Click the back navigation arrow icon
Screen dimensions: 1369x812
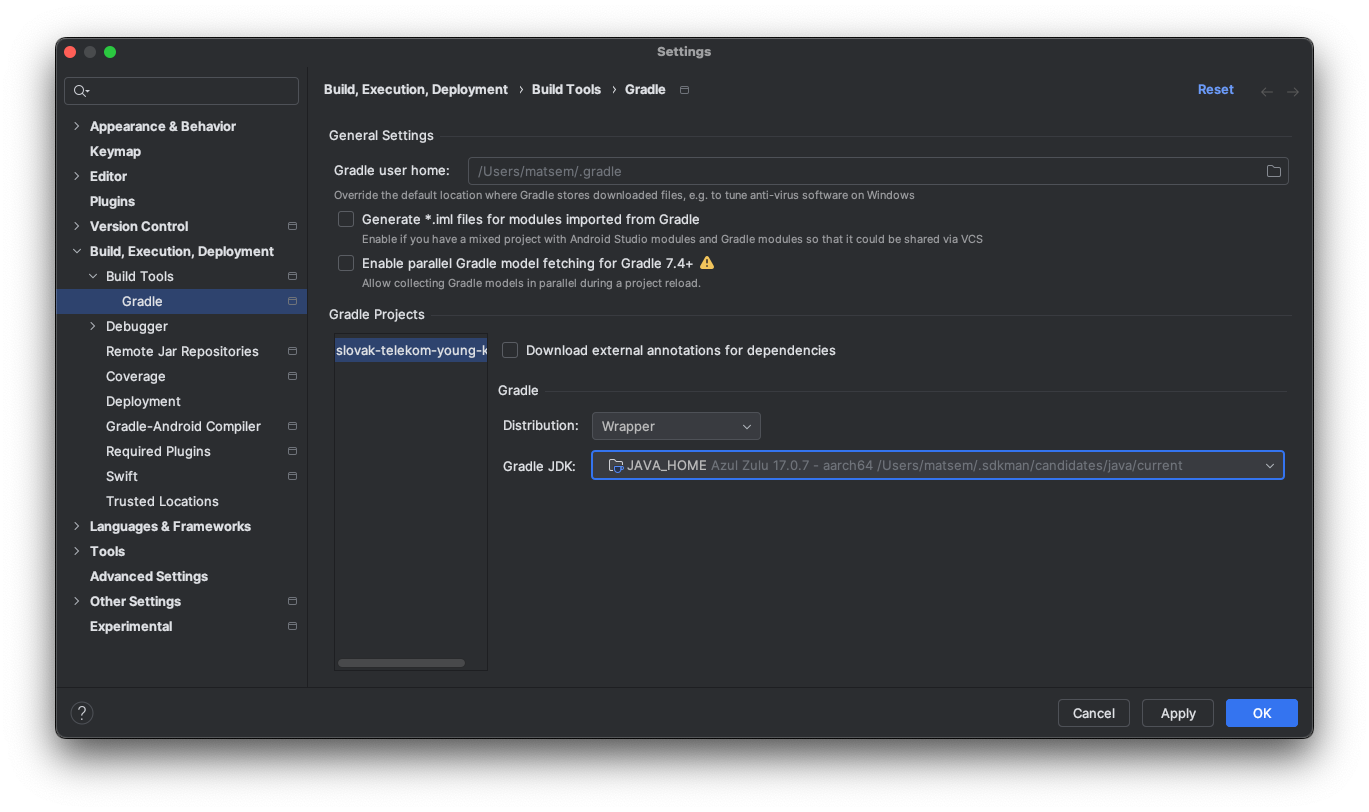pyautogui.click(x=1267, y=91)
